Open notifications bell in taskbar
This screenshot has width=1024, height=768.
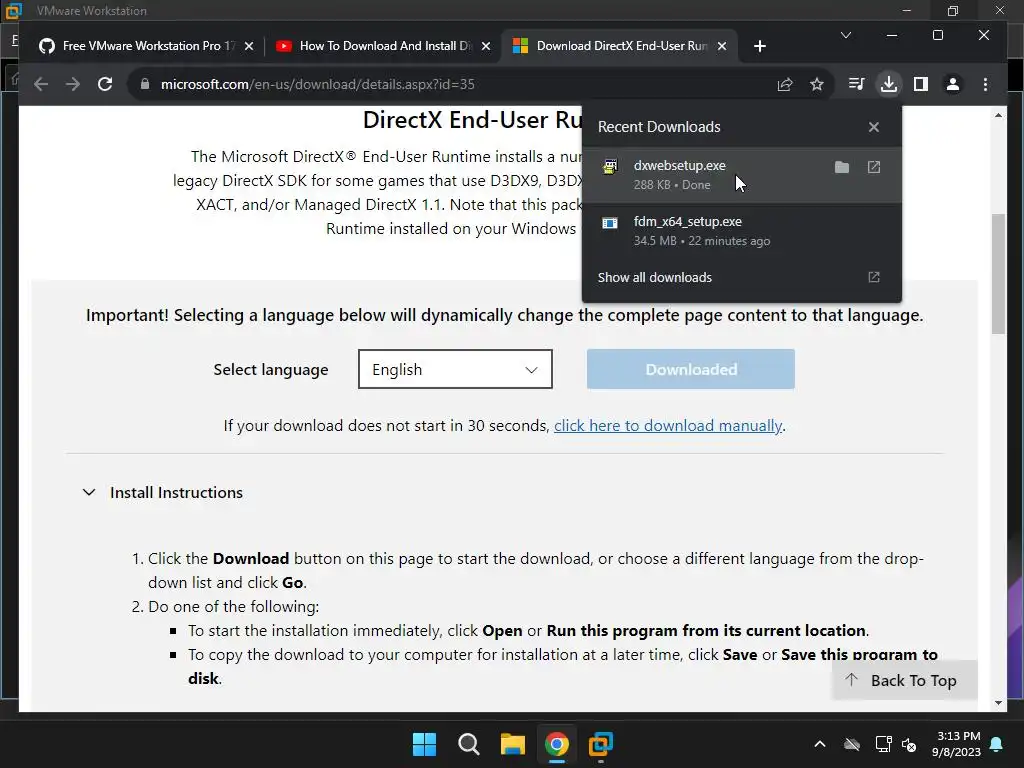coord(997,744)
